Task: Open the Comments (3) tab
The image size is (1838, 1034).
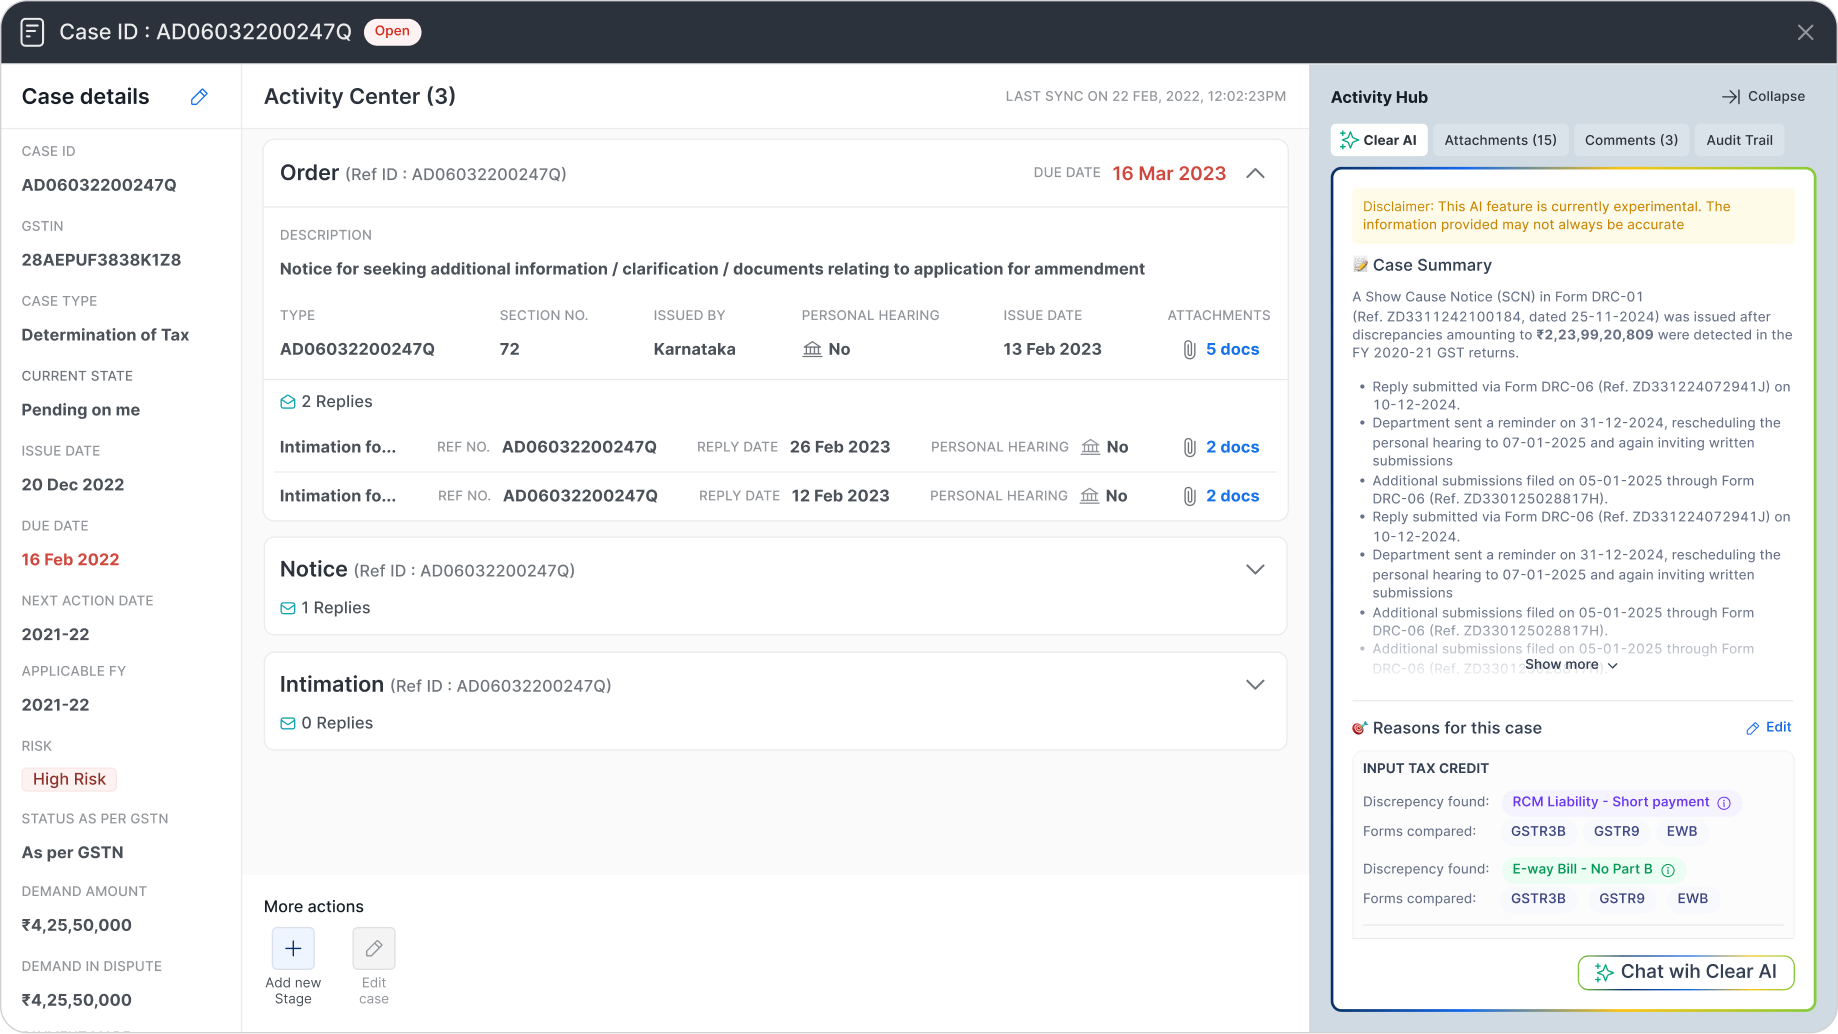Action: pos(1631,140)
